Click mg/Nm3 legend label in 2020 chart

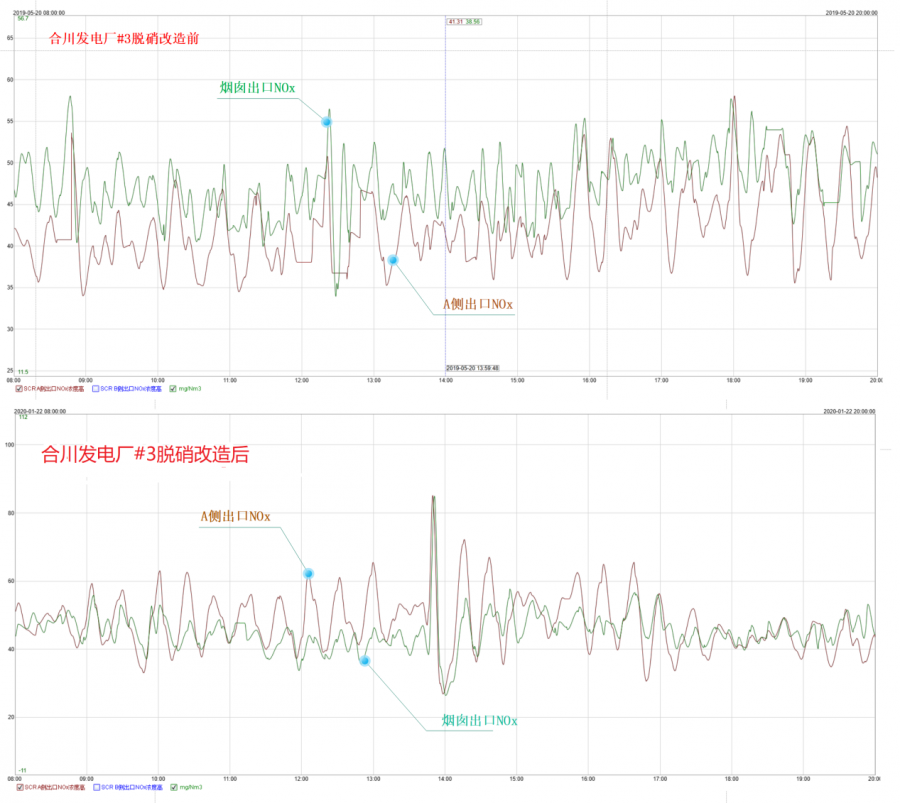point(191,788)
